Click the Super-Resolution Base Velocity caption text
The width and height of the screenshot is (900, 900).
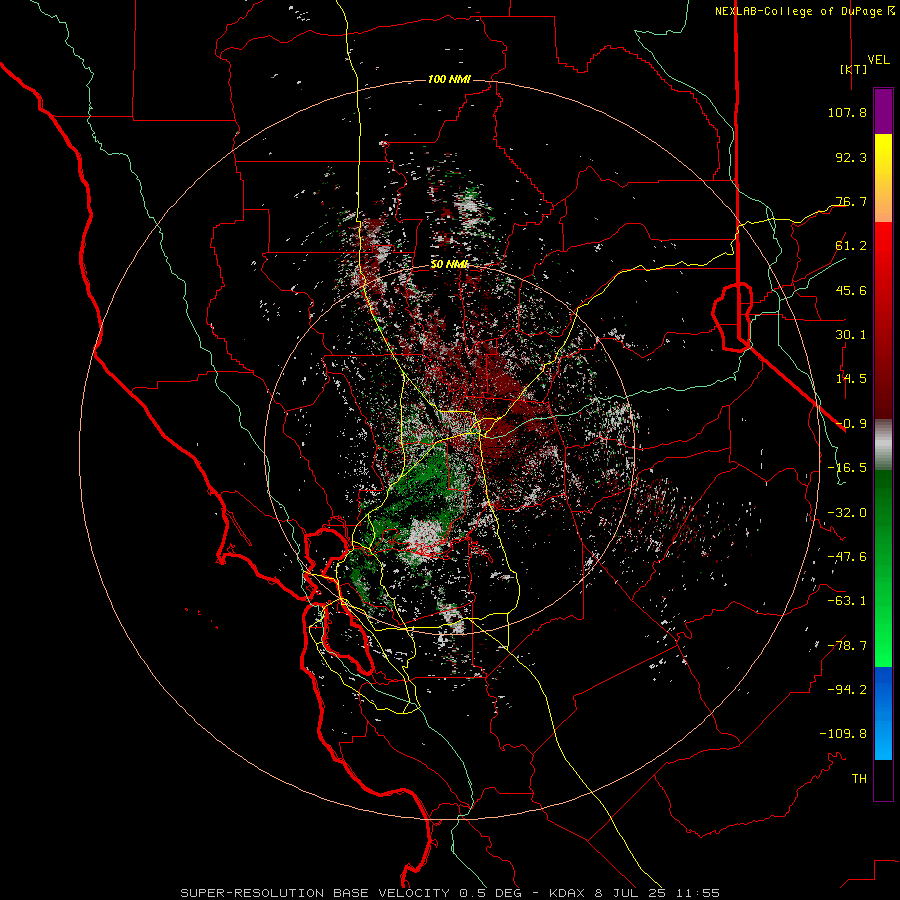pyautogui.click(x=450, y=893)
